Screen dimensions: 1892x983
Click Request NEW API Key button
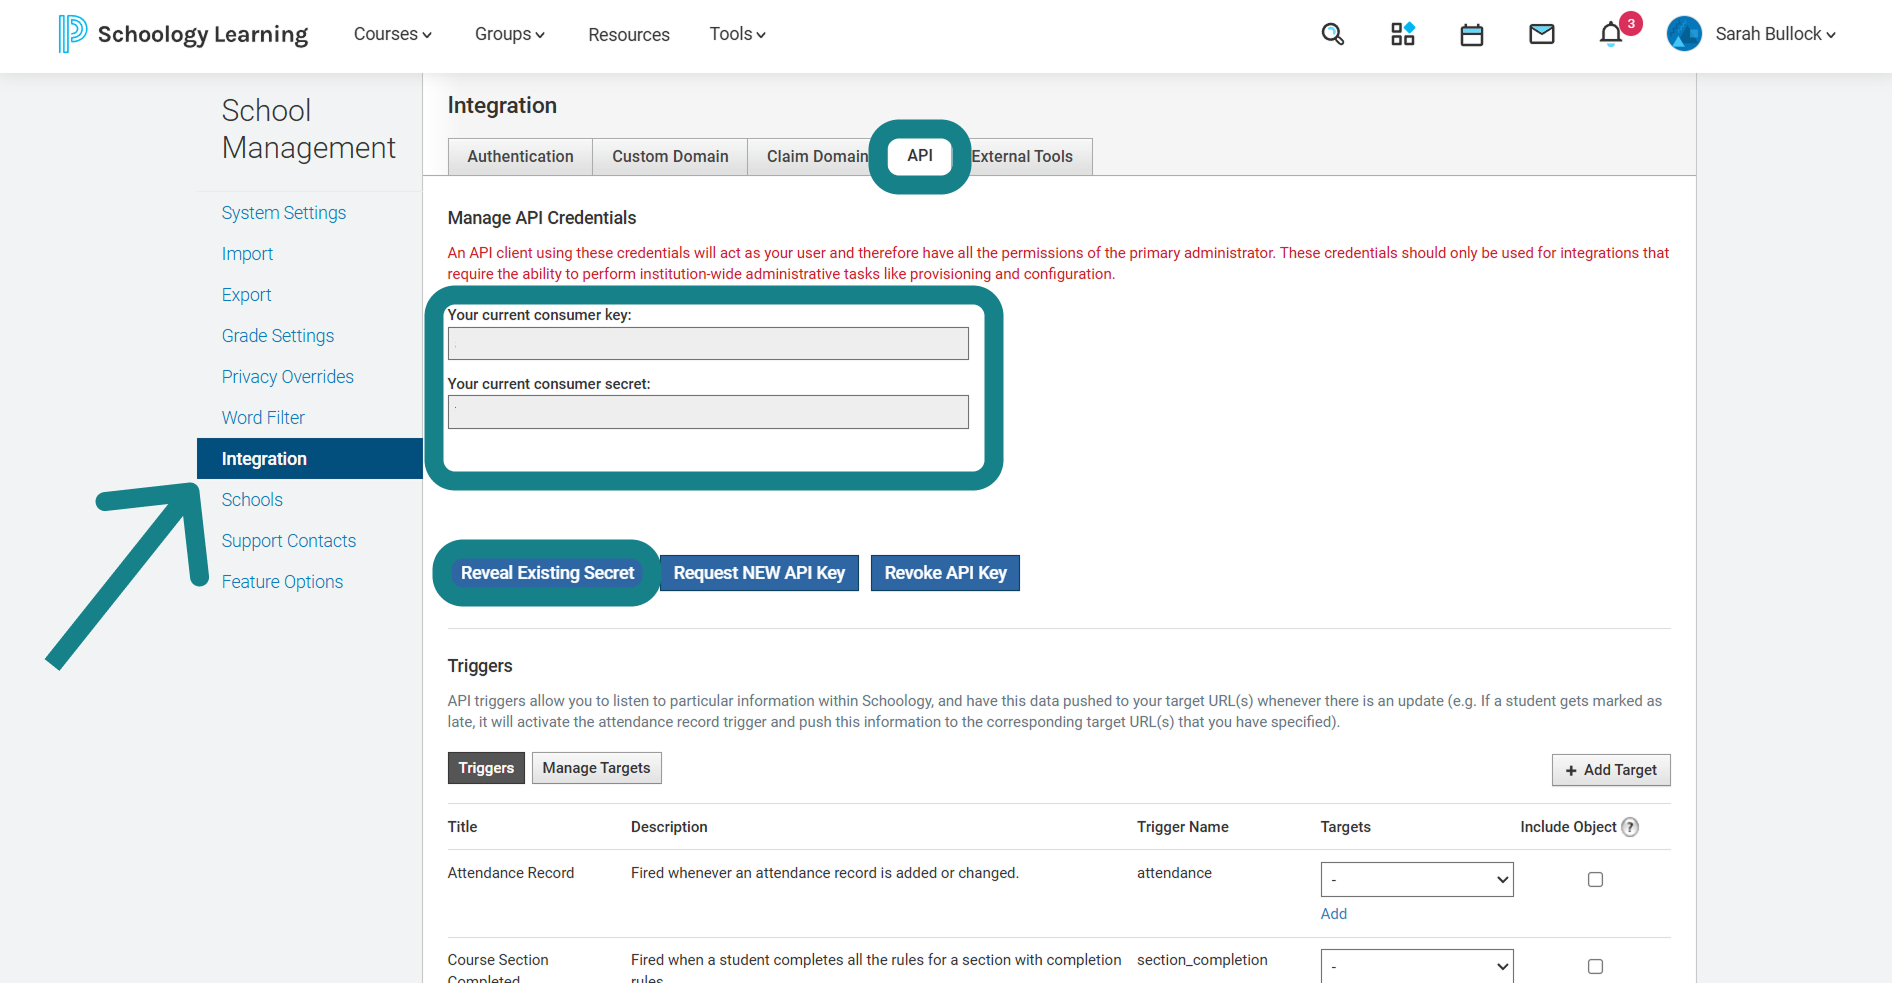coord(759,573)
